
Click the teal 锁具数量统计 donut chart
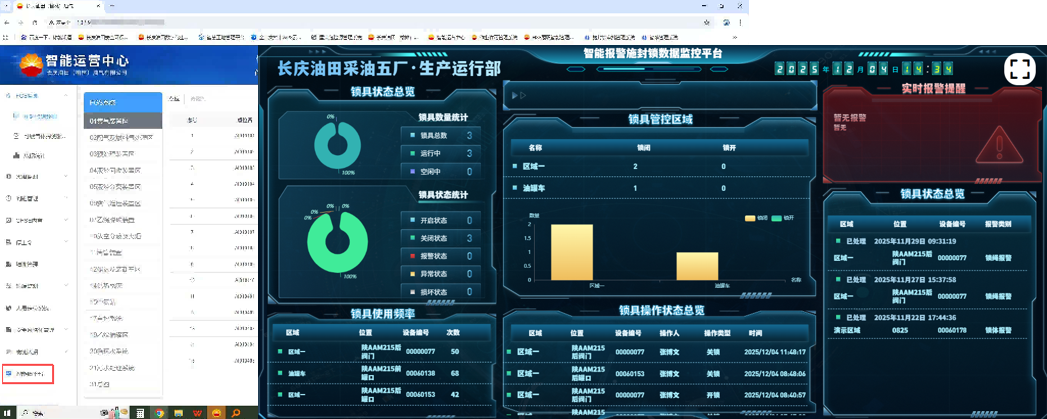(338, 146)
